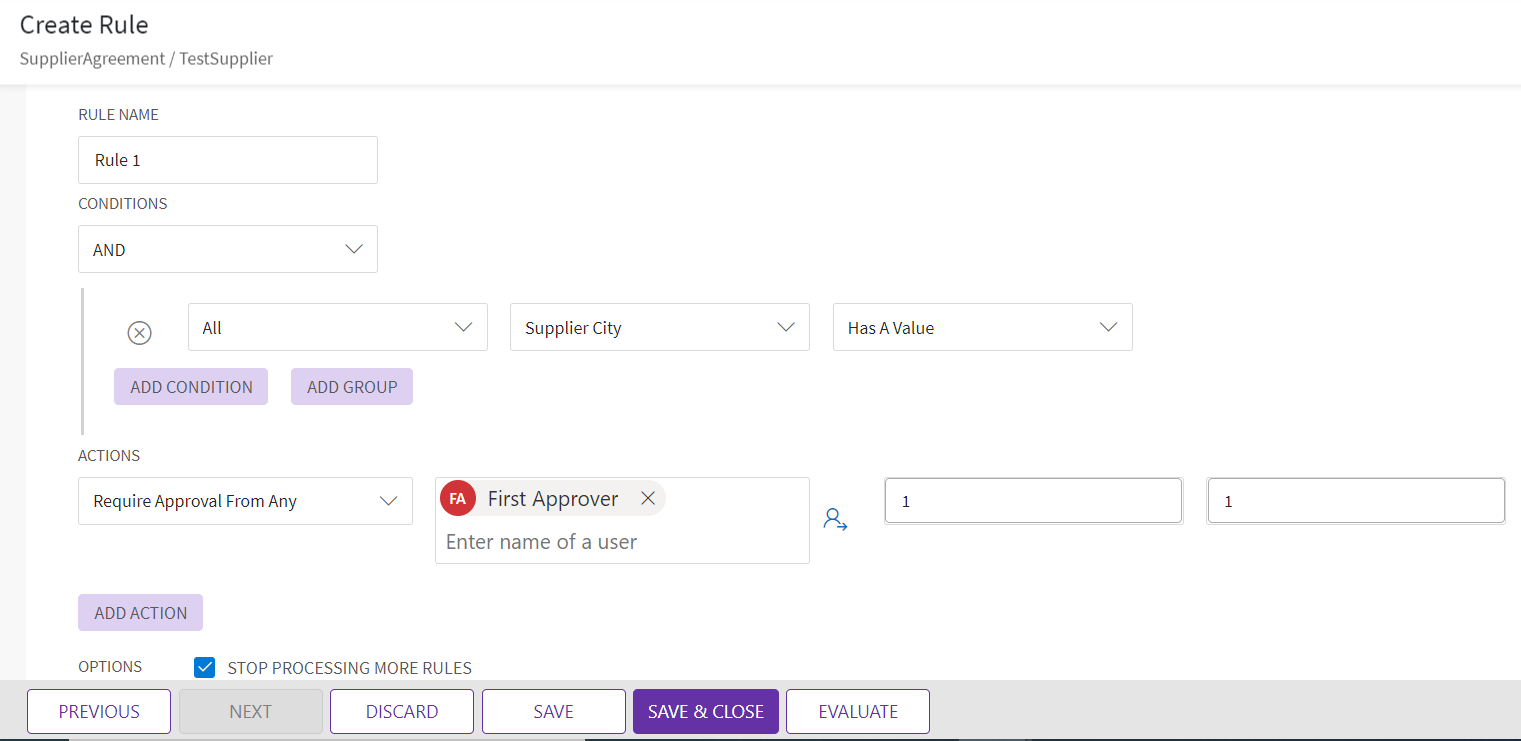Screen dimensions: 1521x741
Task: Discard the rule changes
Action: (402, 711)
